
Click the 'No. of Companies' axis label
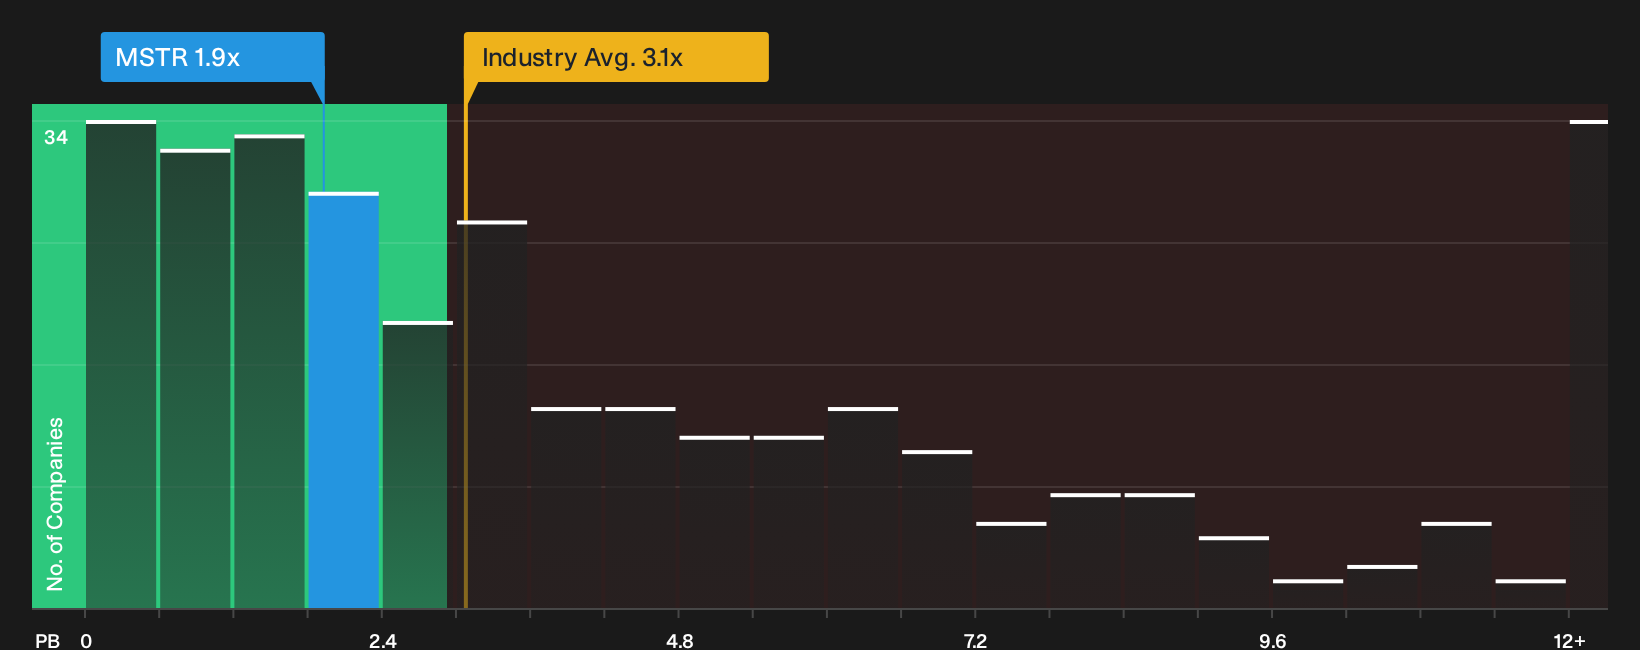[x=55, y=504]
